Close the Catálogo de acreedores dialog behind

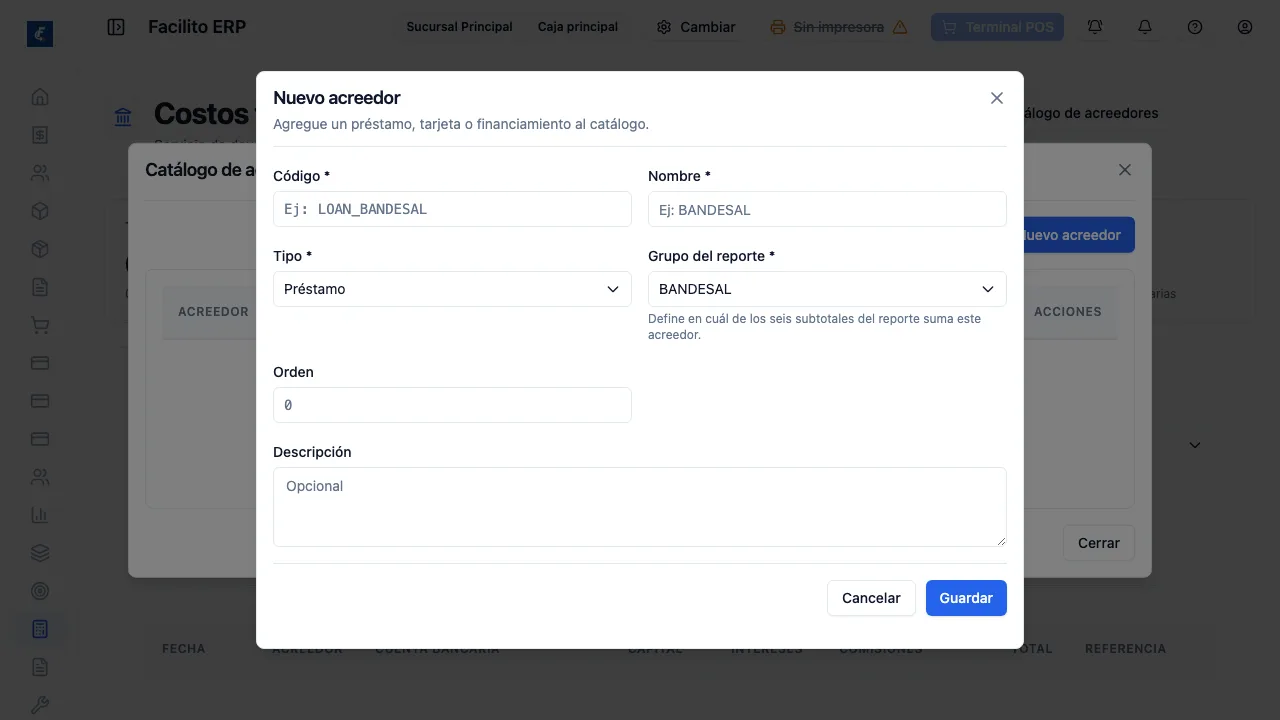[1125, 170]
